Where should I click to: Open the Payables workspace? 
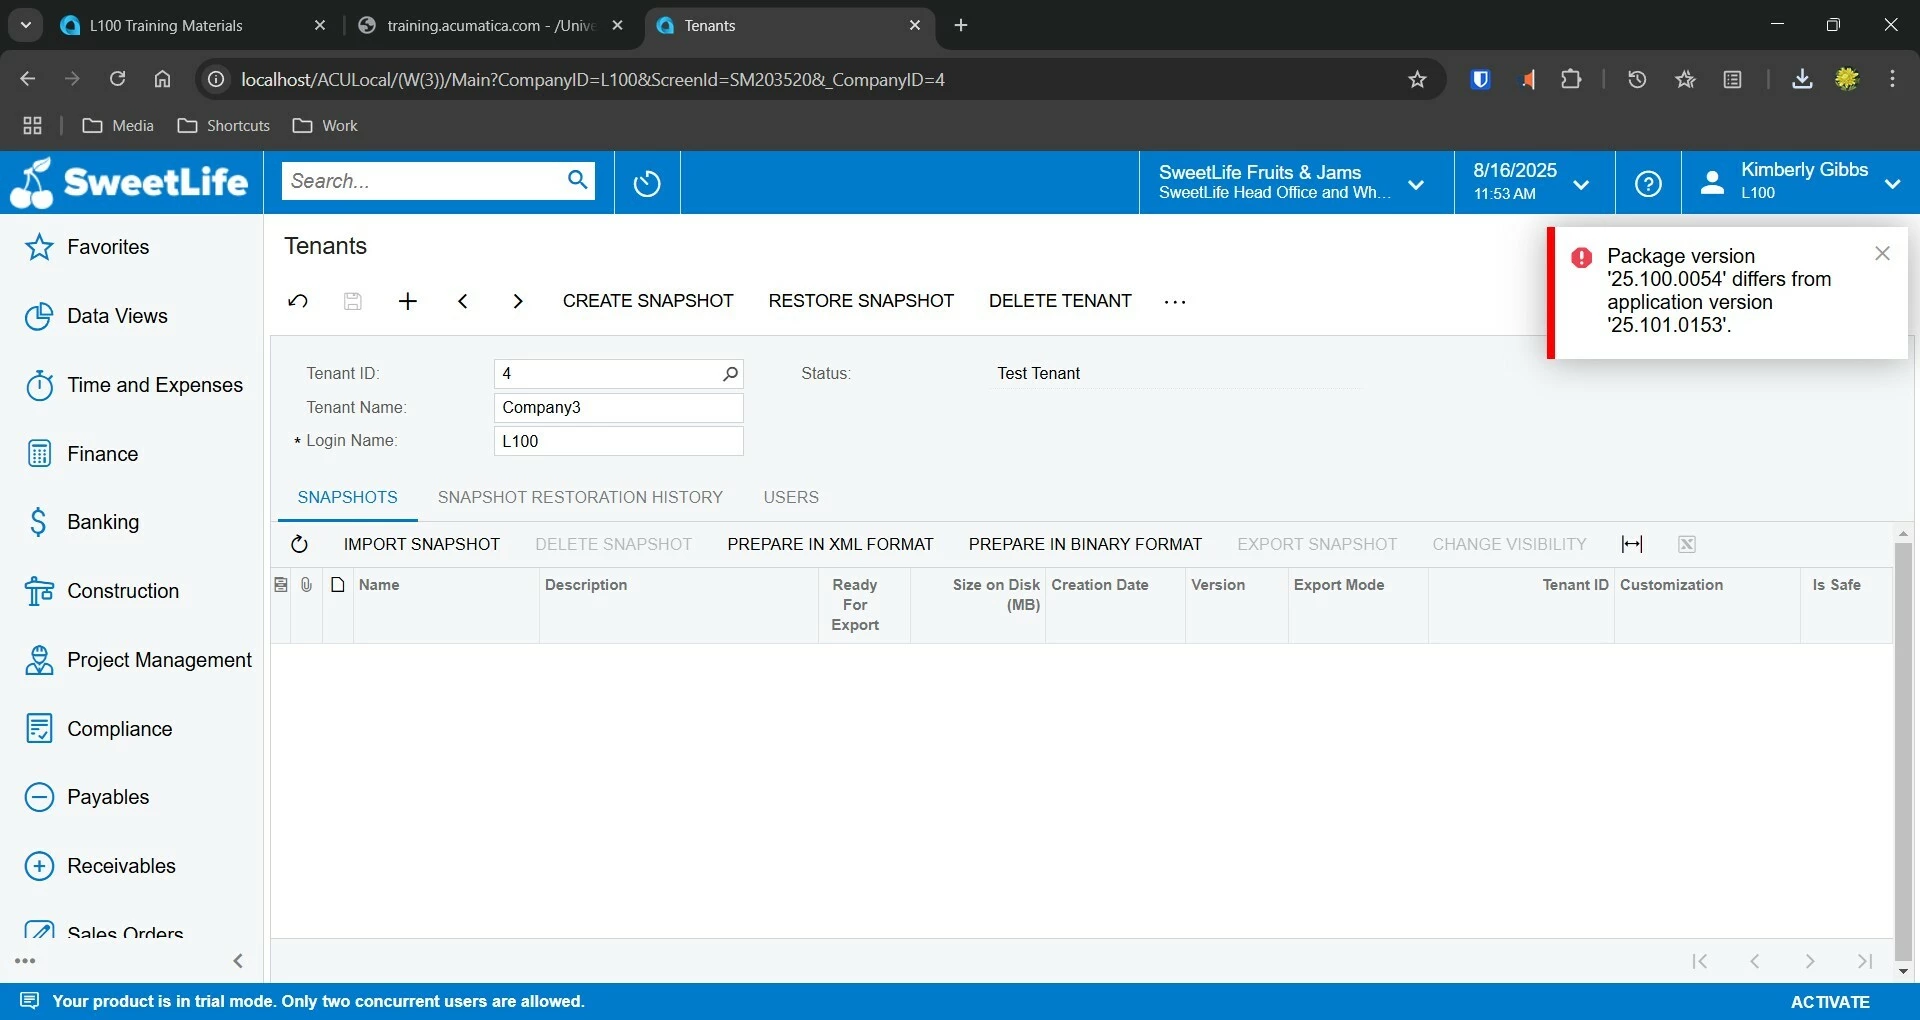[86, 797]
